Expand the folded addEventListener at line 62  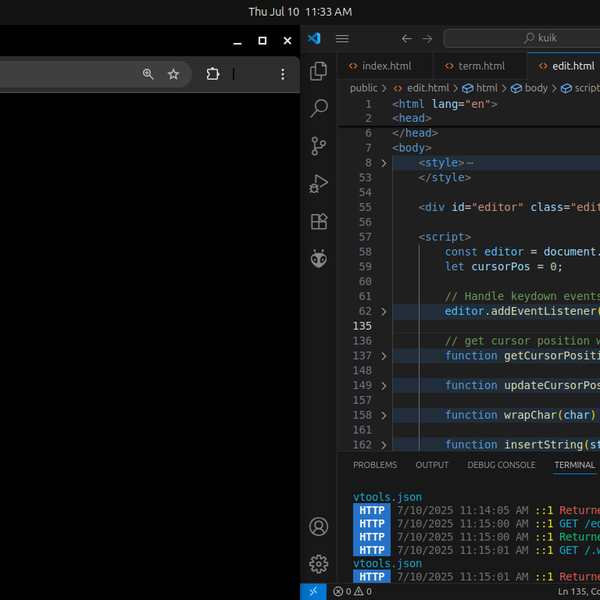pos(383,311)
